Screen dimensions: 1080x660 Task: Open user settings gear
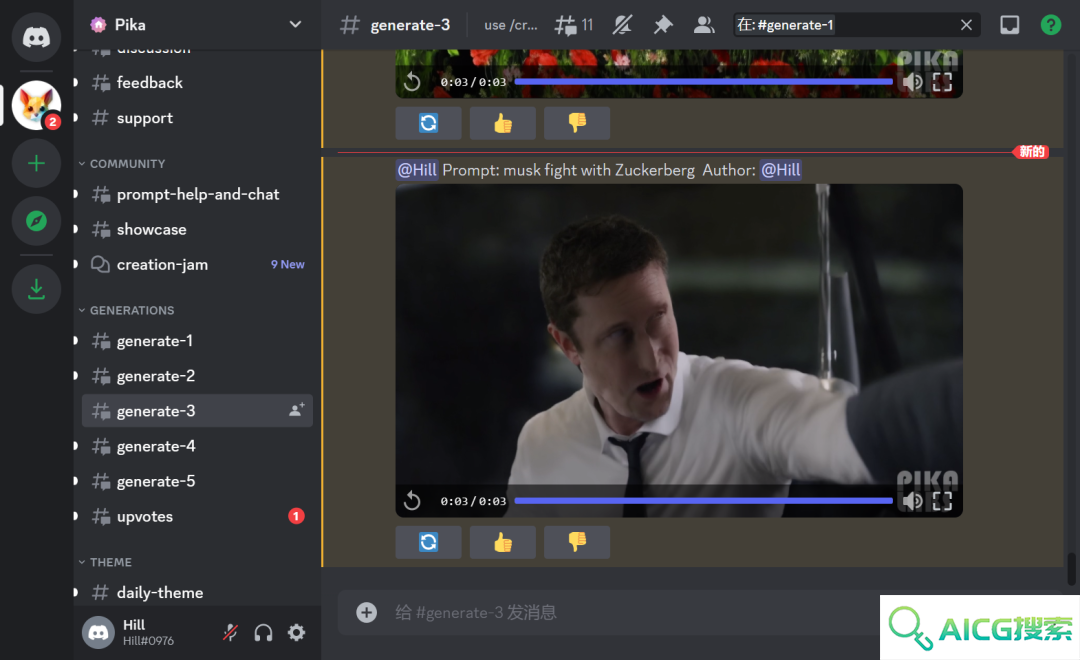pyautogui.click(x=296, y=632)
